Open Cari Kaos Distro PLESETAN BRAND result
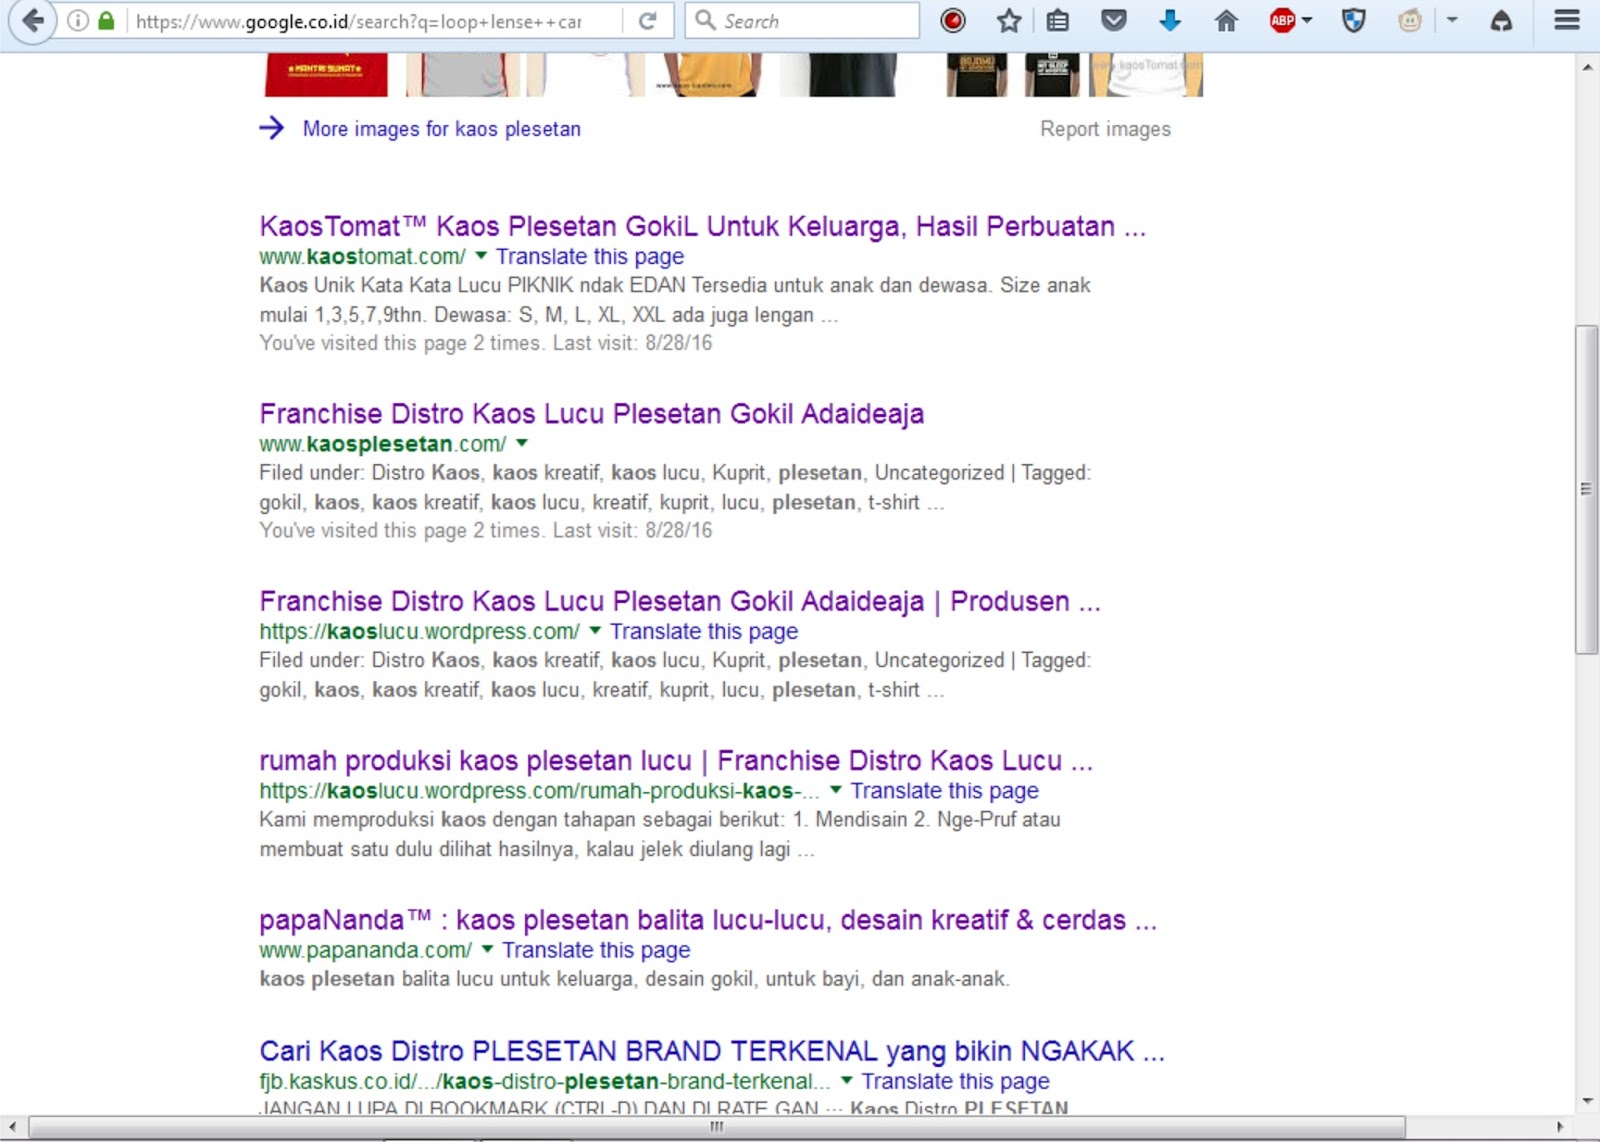Screen dimensions: 1600x1142 coord(711,1051)
